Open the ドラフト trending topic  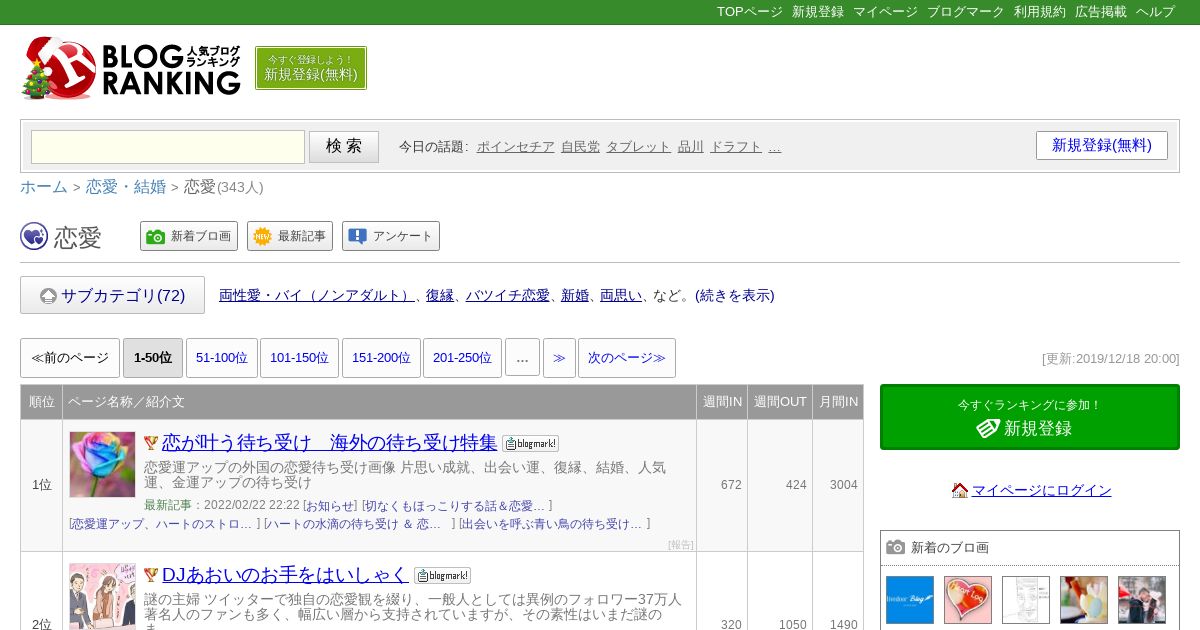point(736,146)
